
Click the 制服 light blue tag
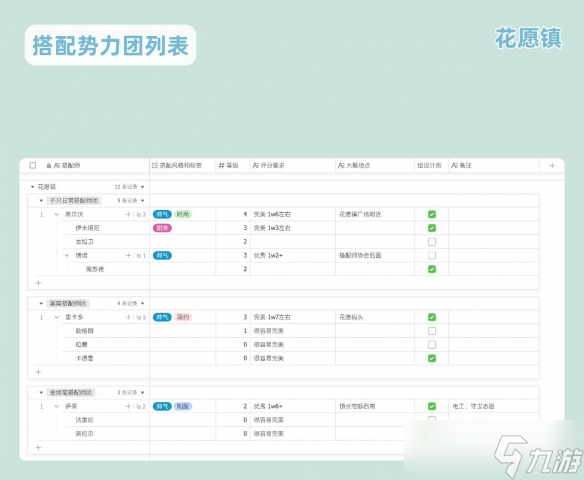pos(182,406)
